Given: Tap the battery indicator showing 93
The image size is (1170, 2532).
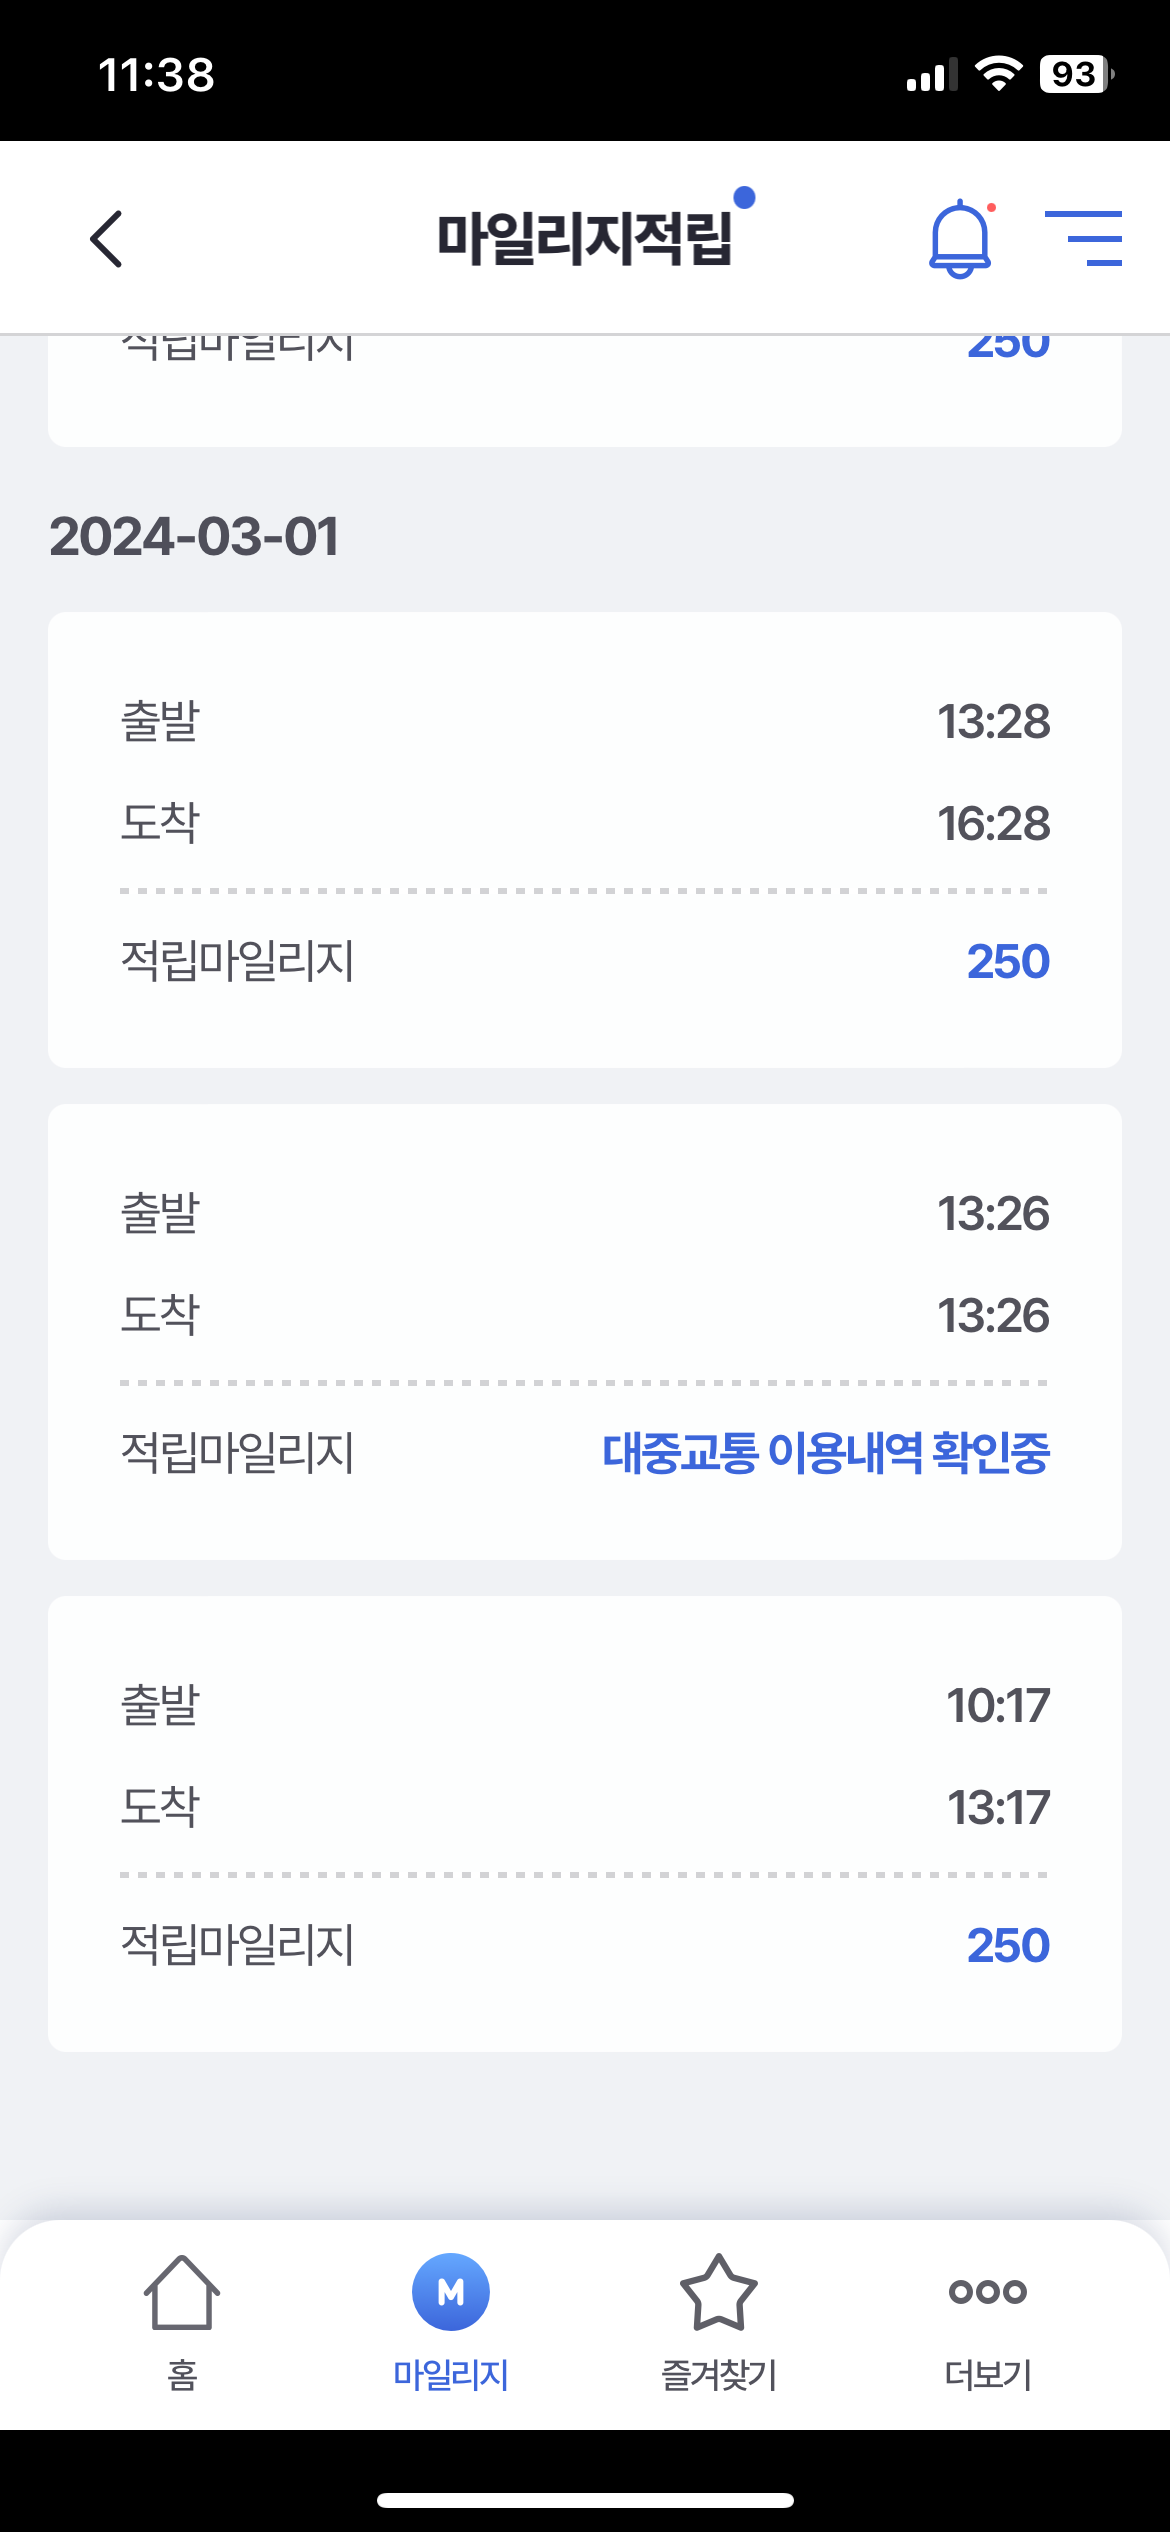Looking at the screenshot, I should coord(1076,74).
